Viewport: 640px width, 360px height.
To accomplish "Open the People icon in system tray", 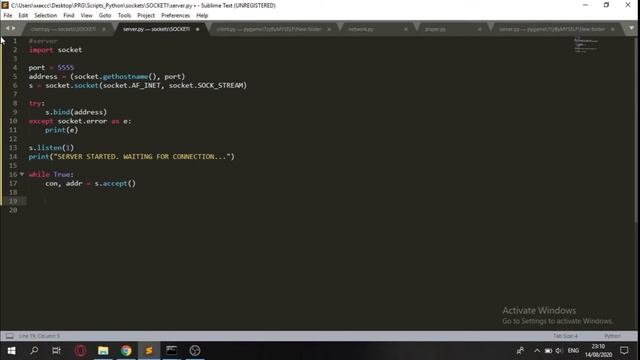I will (x=520, y=351).
